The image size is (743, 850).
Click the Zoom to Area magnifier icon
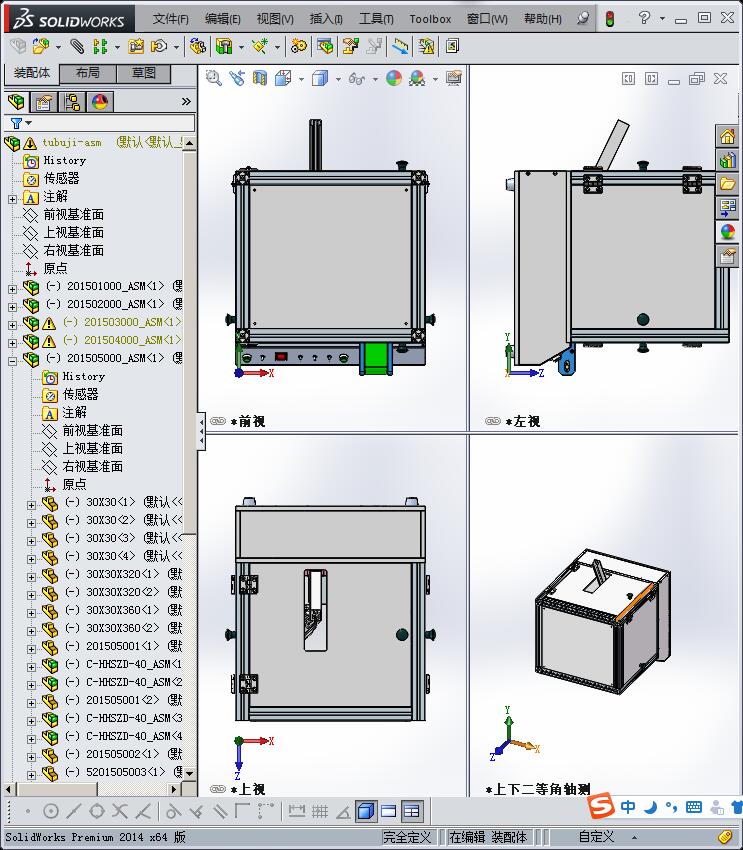coord(214,79)
